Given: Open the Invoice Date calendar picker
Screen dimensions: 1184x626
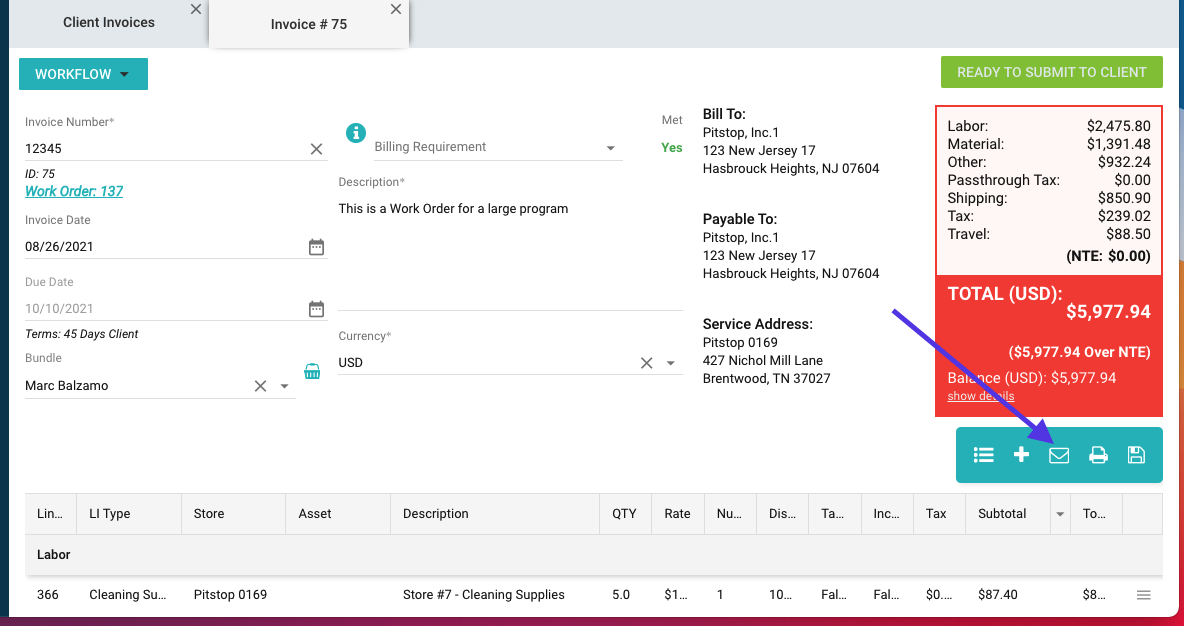Looking at the screenshot, I should point(316,247).
